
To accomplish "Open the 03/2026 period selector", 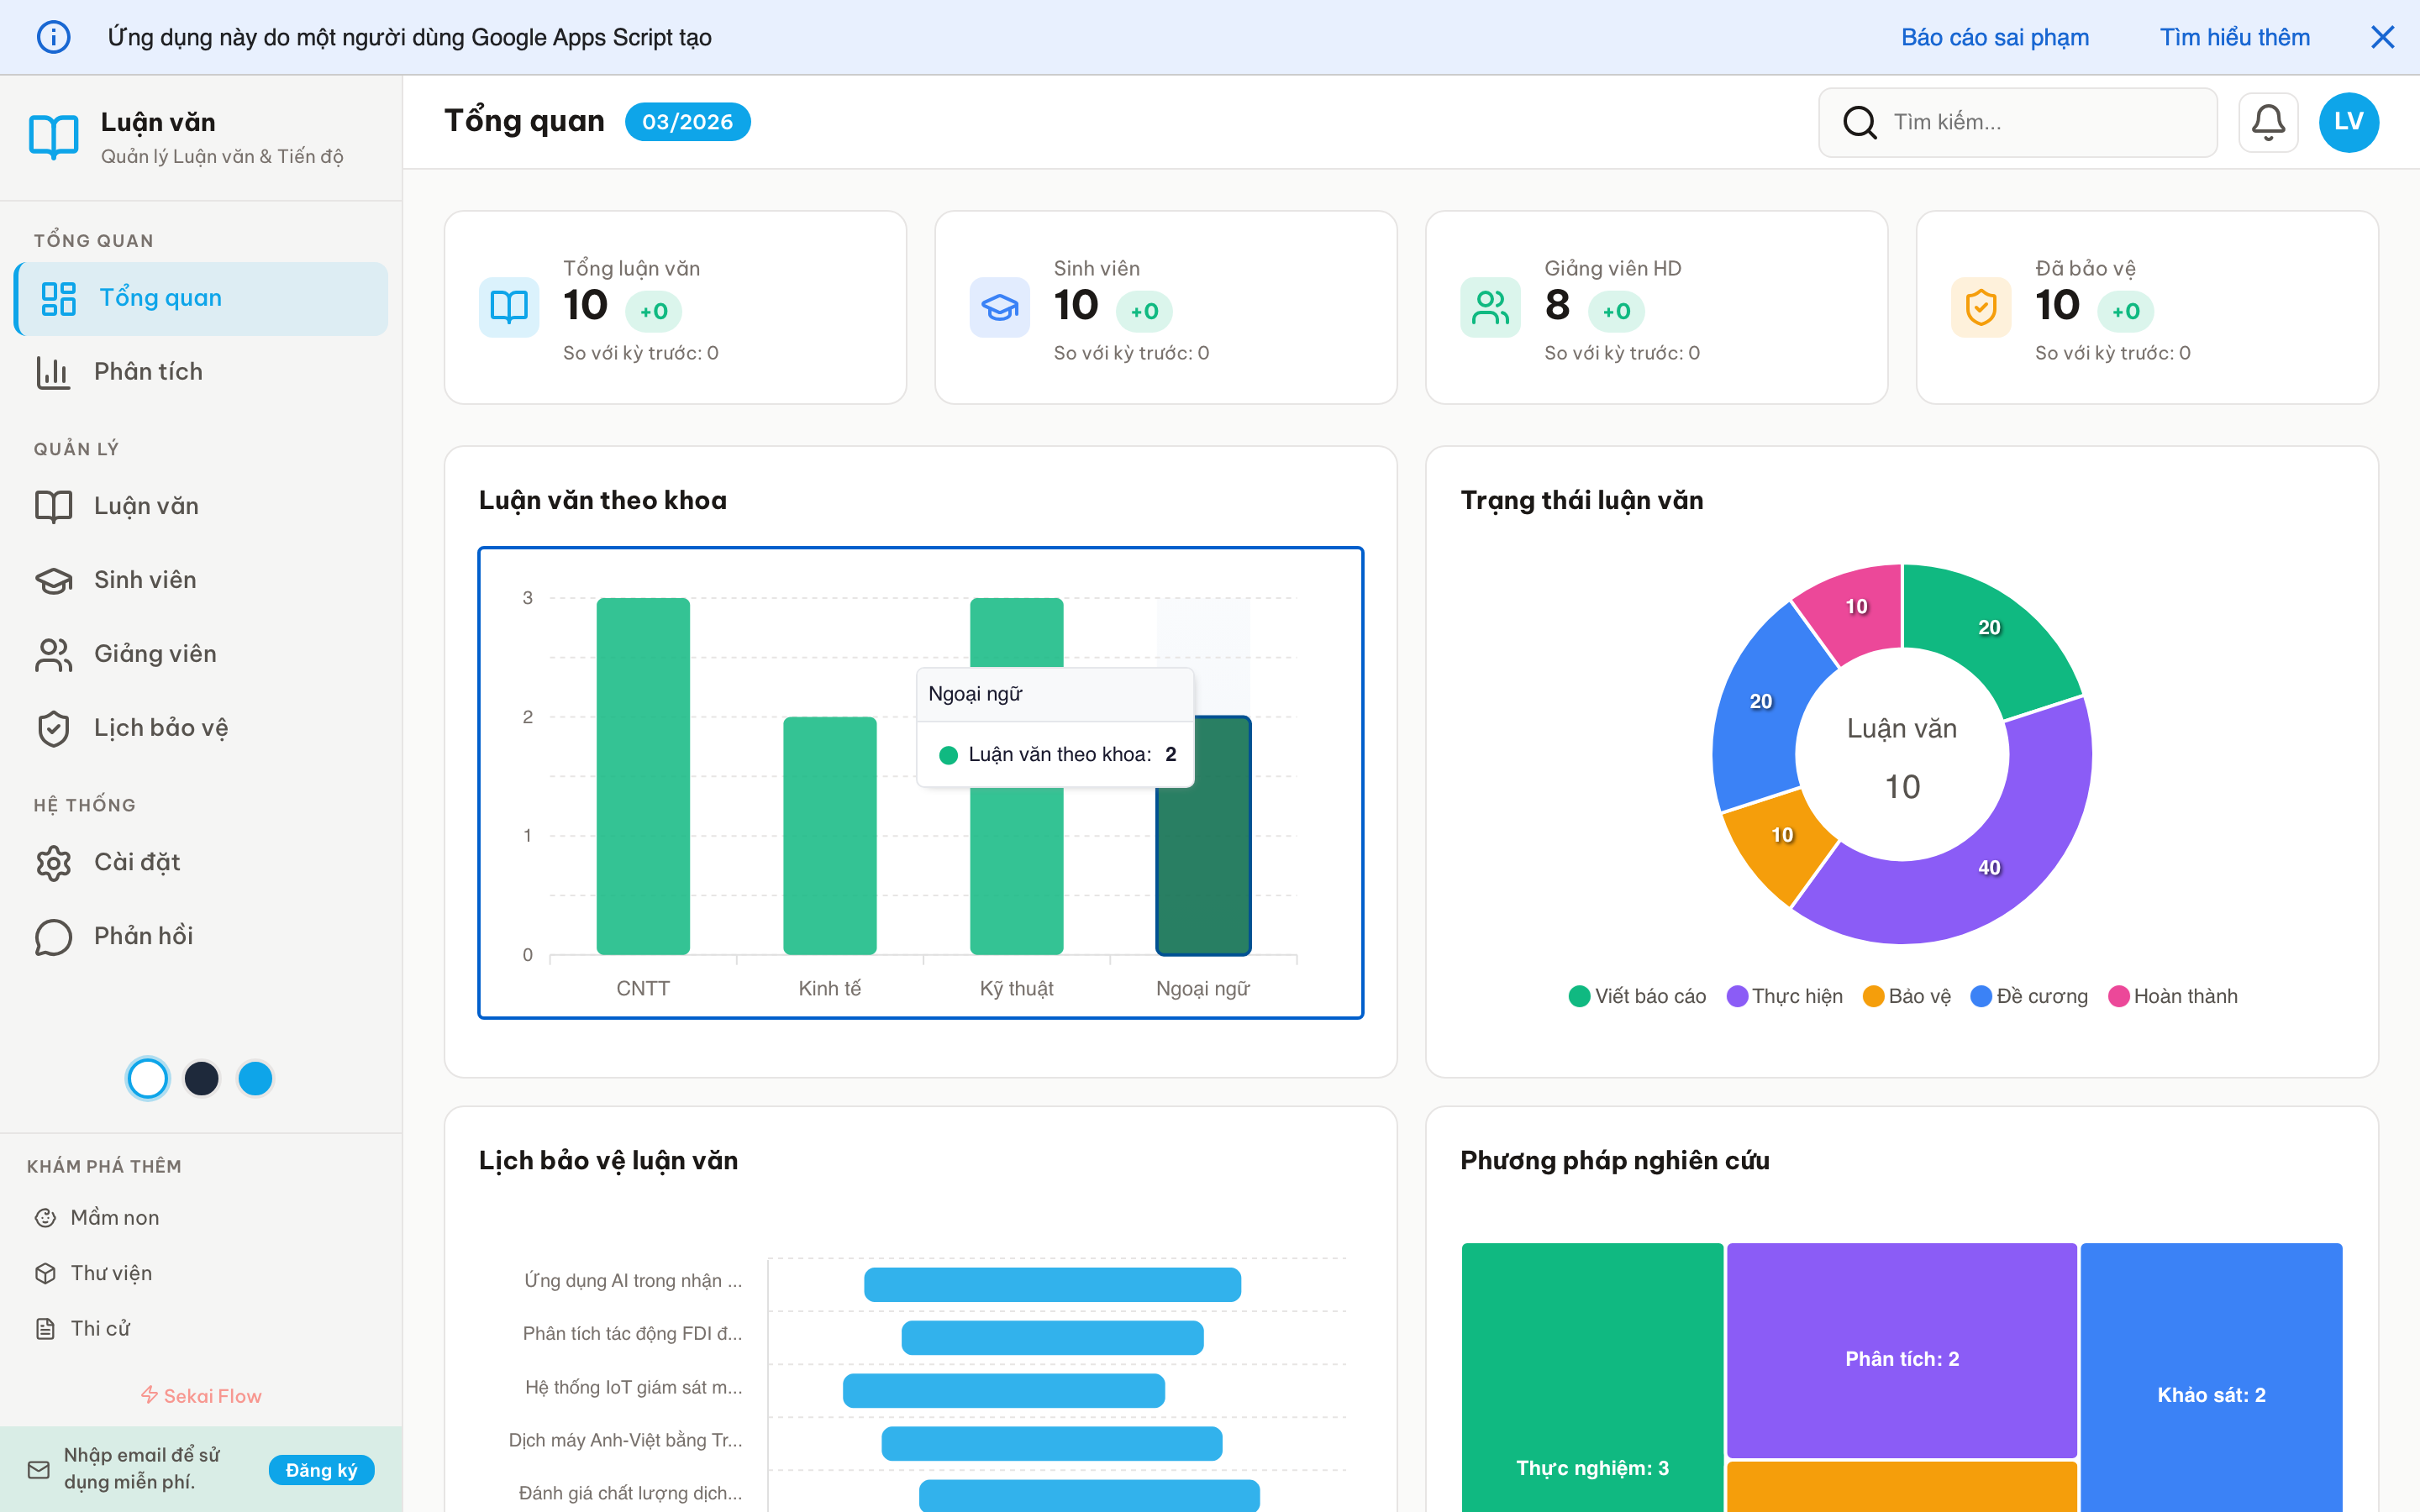I will 688,121.
